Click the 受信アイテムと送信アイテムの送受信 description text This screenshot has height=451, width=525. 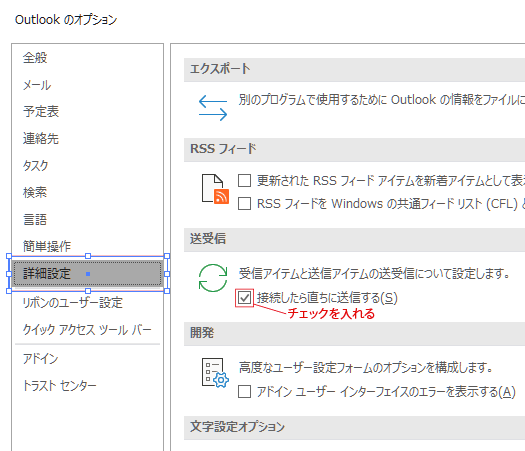pos(374,274)
